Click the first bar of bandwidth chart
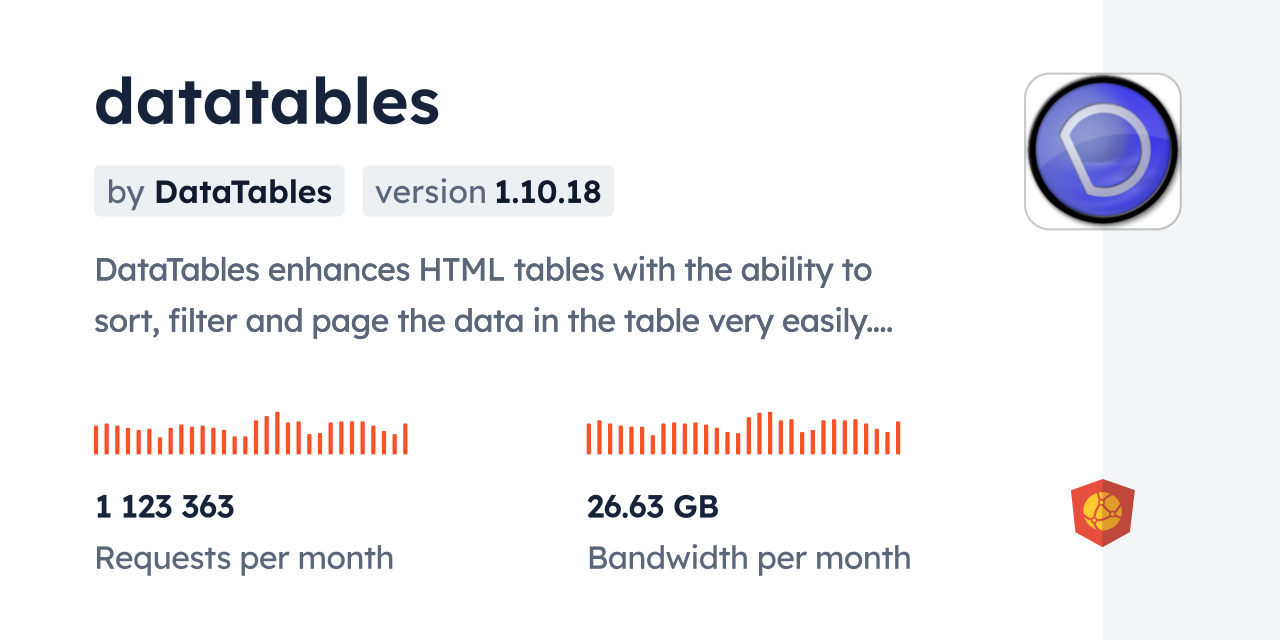The image size is (1280, 640). click(589, 439)
